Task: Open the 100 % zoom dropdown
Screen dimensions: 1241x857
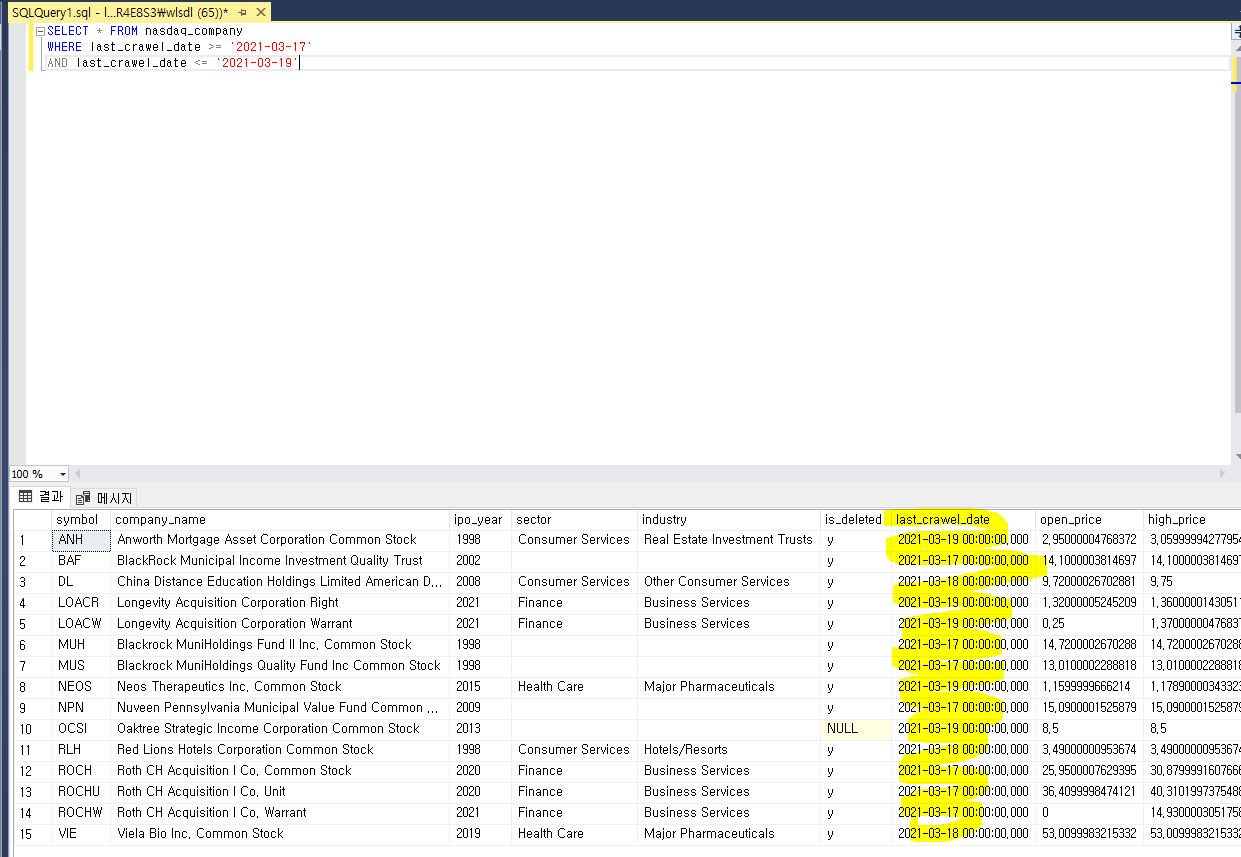Action: 63,474
